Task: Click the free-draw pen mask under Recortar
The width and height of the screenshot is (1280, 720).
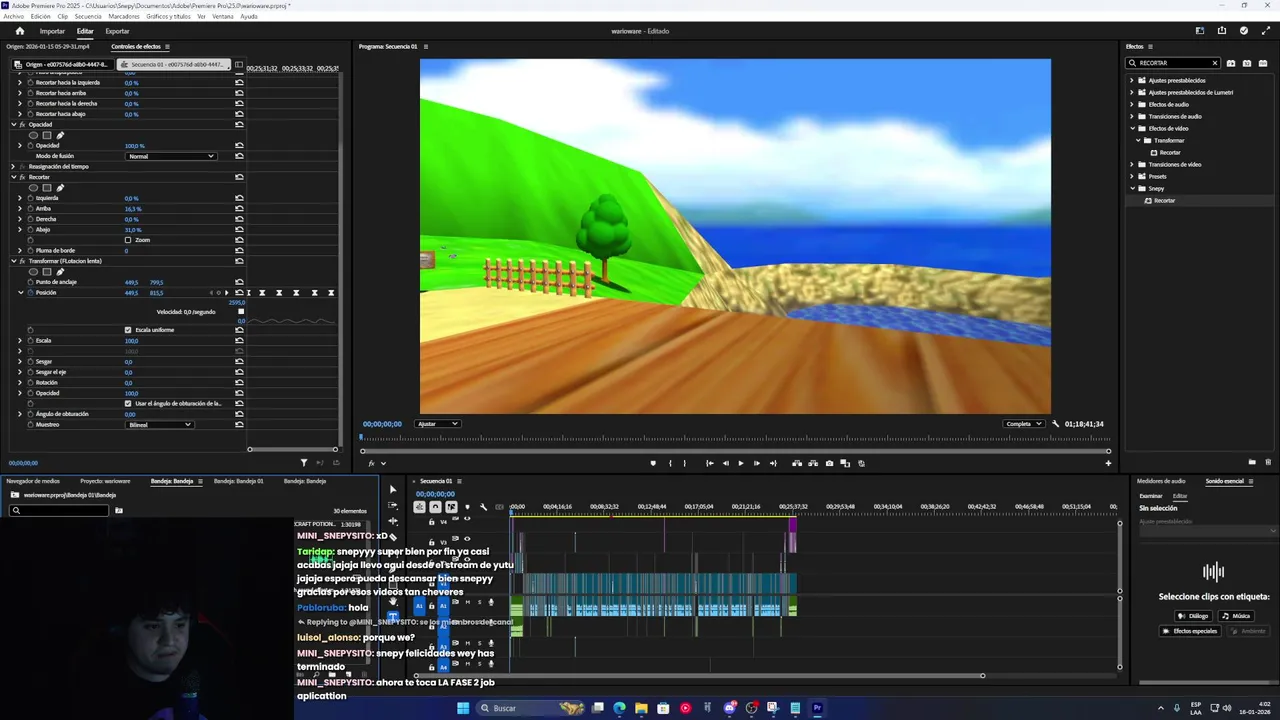Action: tap(60, 187)
